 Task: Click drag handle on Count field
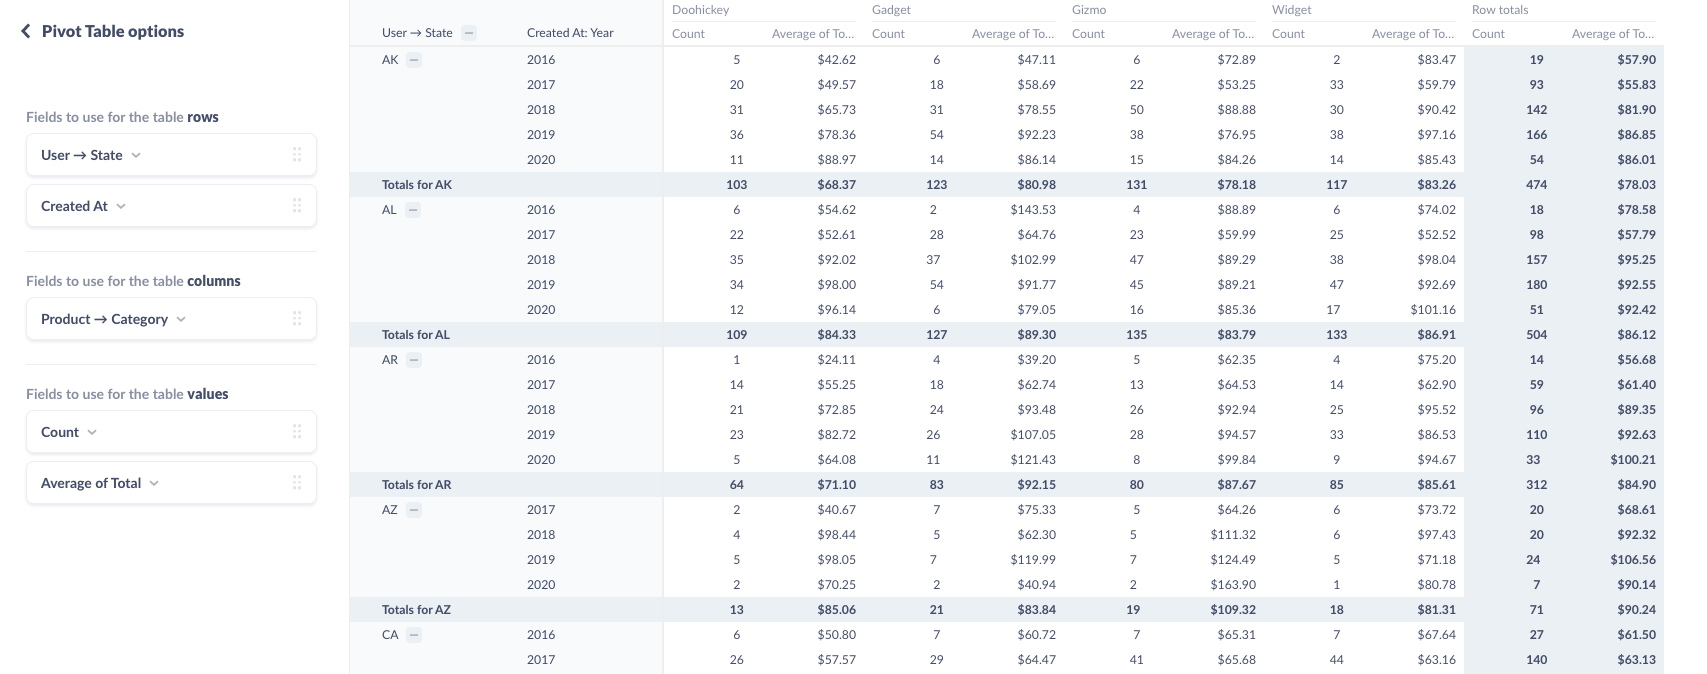point(297,432)
